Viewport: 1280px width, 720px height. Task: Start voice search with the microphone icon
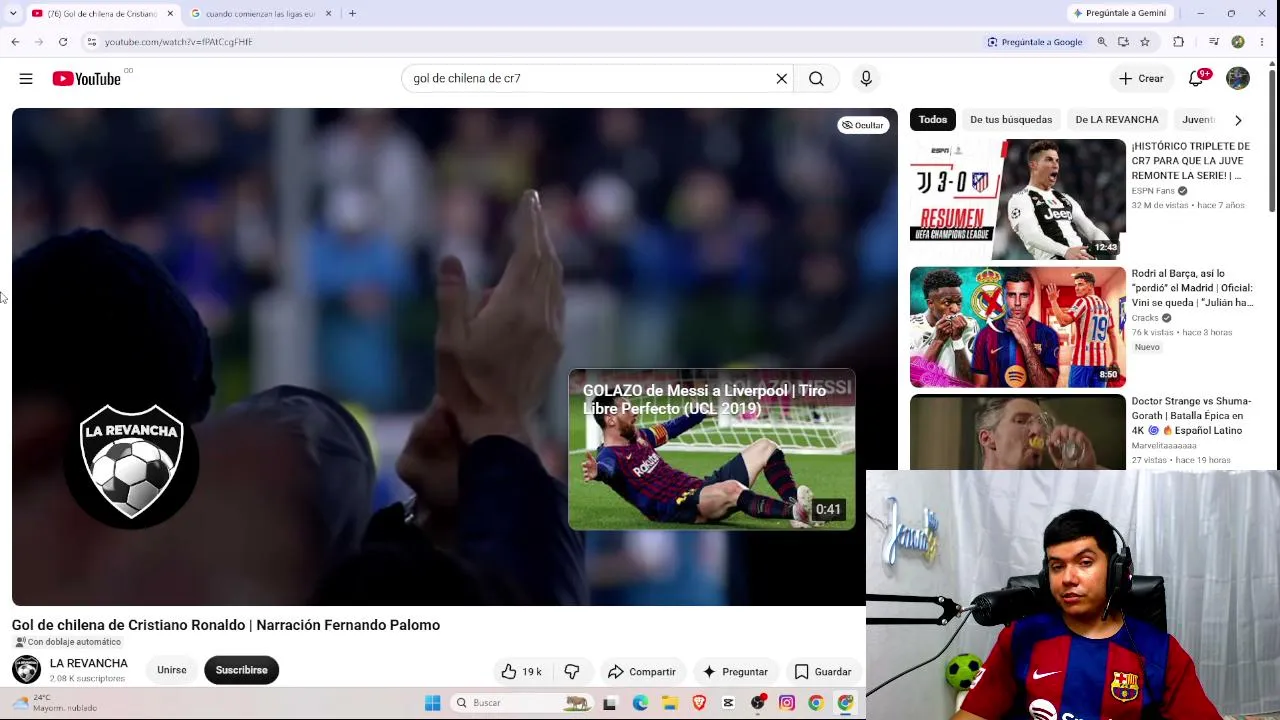(x=866, y=79)
